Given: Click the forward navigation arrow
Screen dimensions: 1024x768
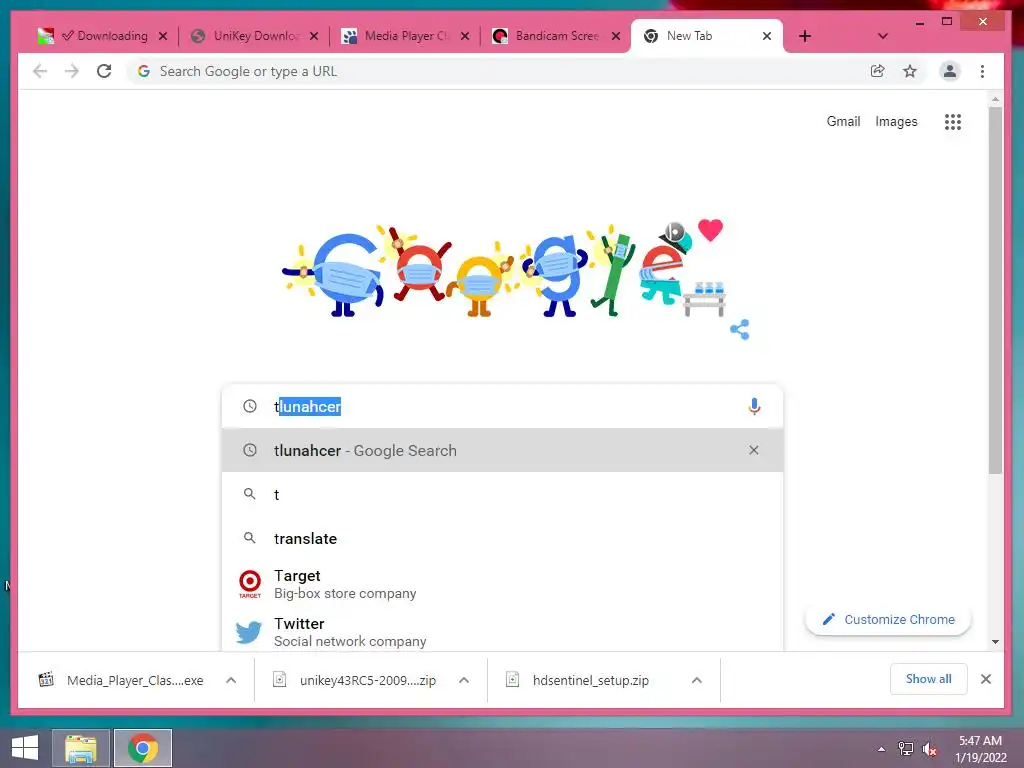Looking at the screenshot, I should (72, 71).
